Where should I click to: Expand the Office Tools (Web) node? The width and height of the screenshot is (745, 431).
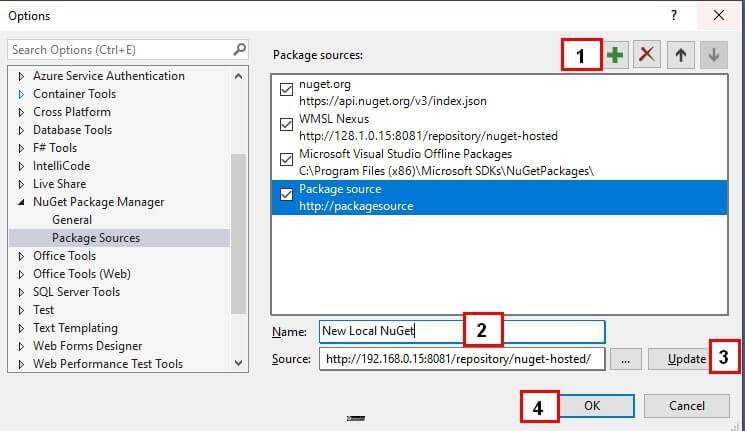click(x=21, y=274)
